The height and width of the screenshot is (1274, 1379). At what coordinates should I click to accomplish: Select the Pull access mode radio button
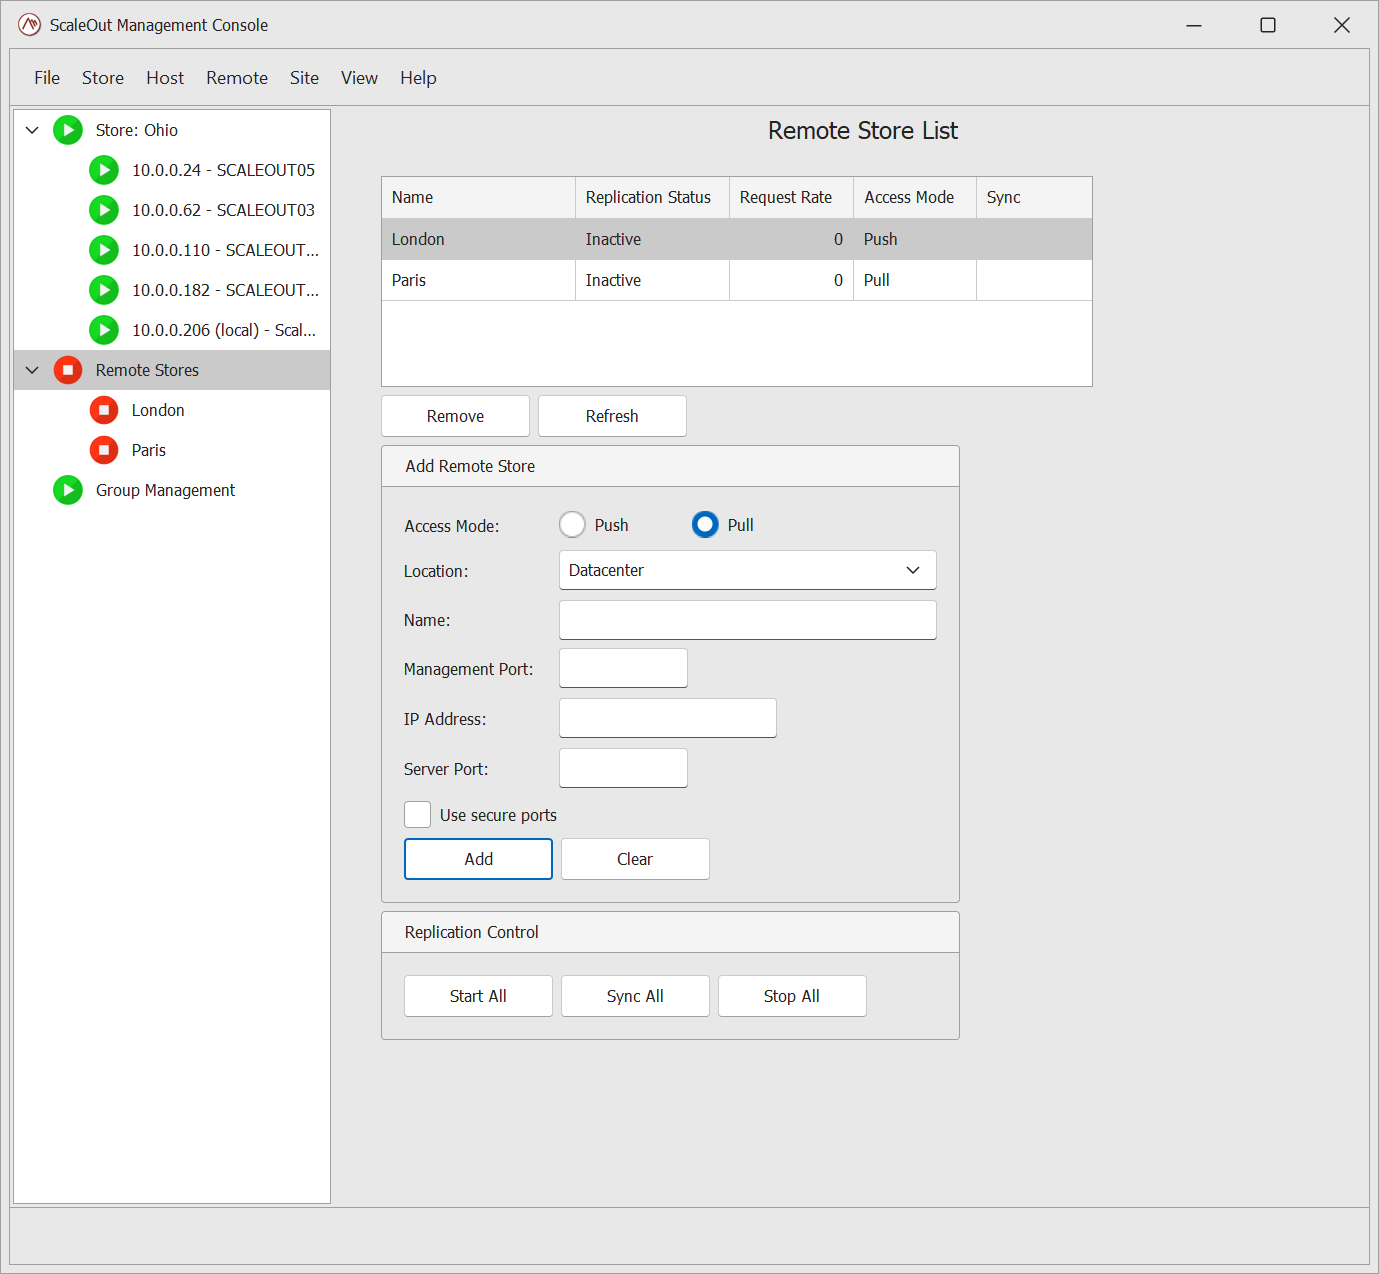point(705,524)
